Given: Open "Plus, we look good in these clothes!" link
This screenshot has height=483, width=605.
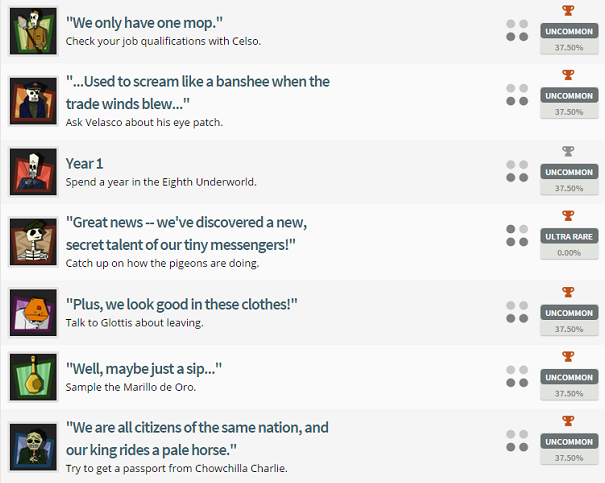Looking at the screenshot, I should click(182, 303).
